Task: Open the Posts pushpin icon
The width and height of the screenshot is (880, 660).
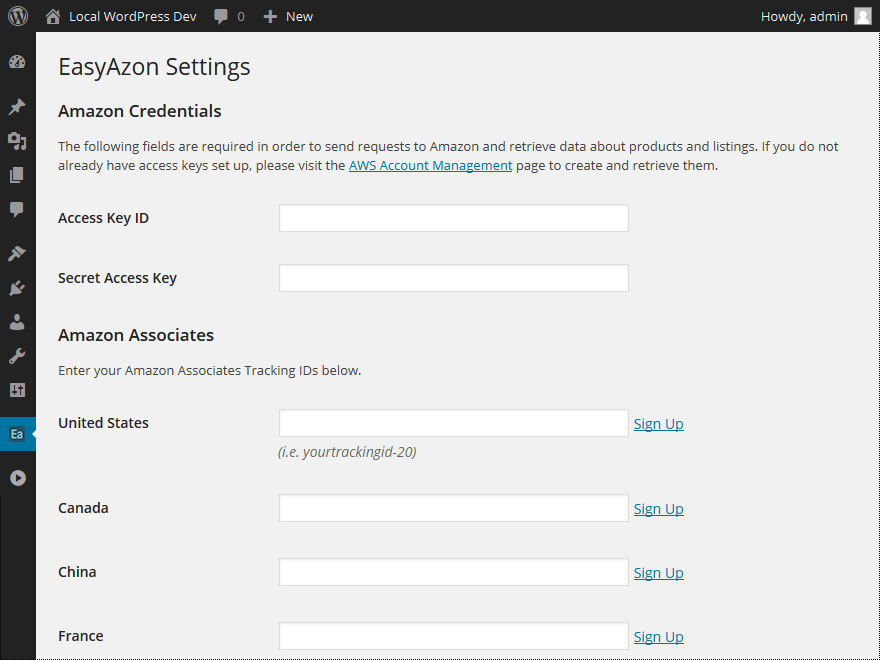Action: 17,107
